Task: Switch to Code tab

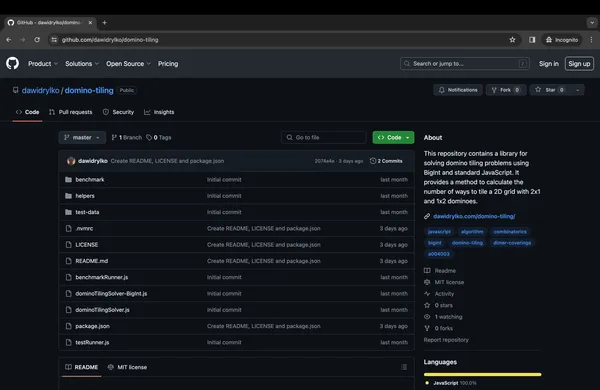Action: 27,112
